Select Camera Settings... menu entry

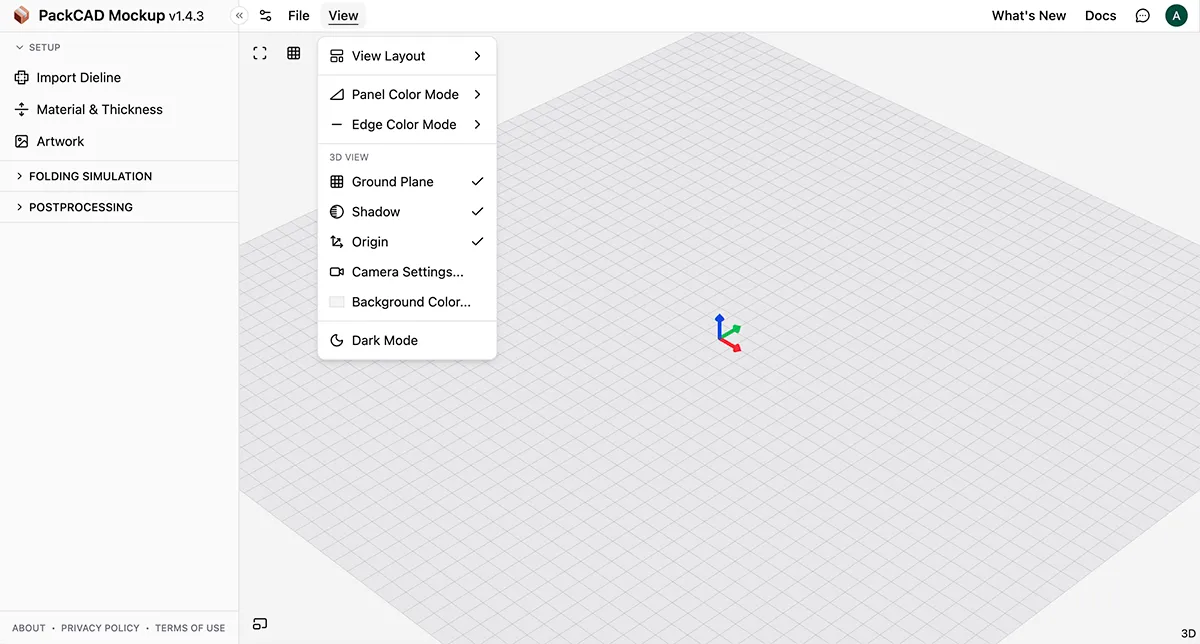407,272
